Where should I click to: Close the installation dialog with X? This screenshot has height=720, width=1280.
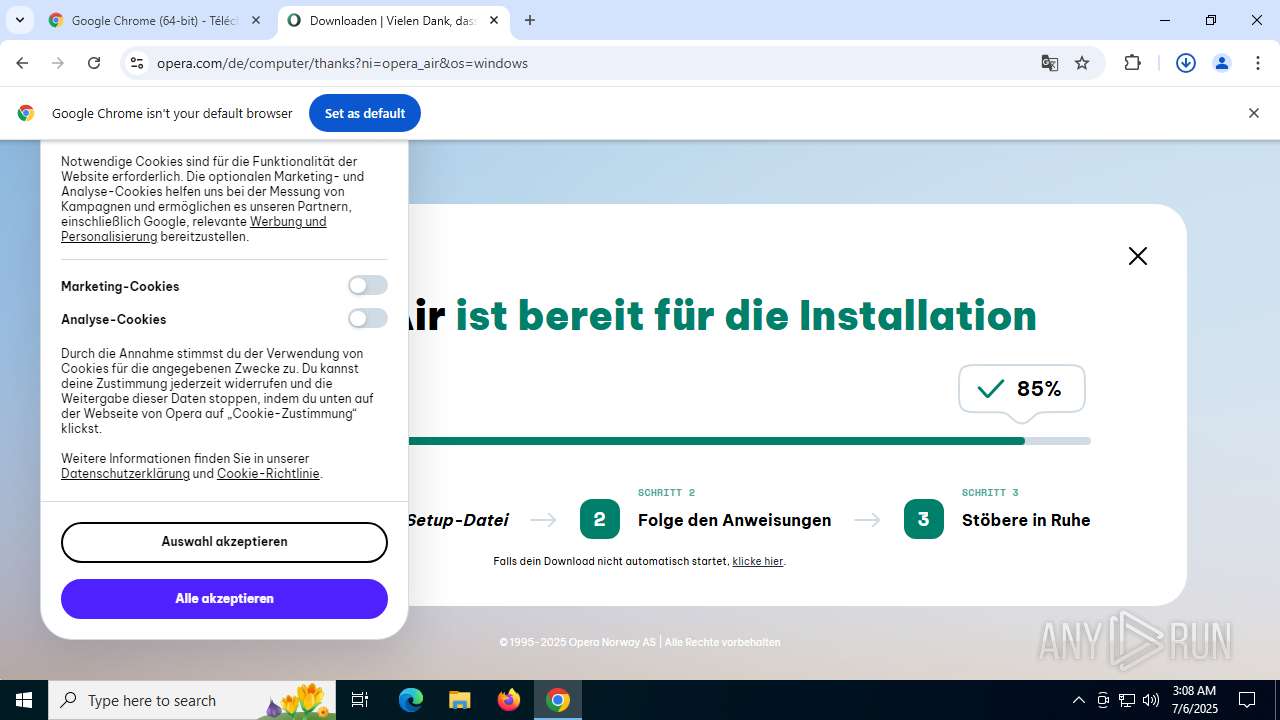click(1138, 256)
